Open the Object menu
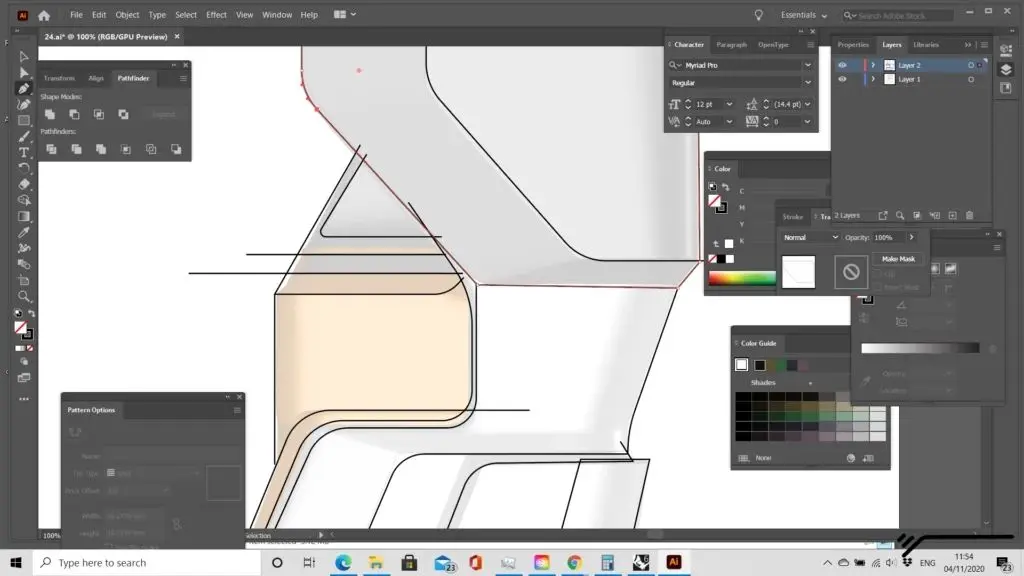Image resolution: width=1024 pixels, height=576 pixels. pyautogui.click(x=127, y=15)
